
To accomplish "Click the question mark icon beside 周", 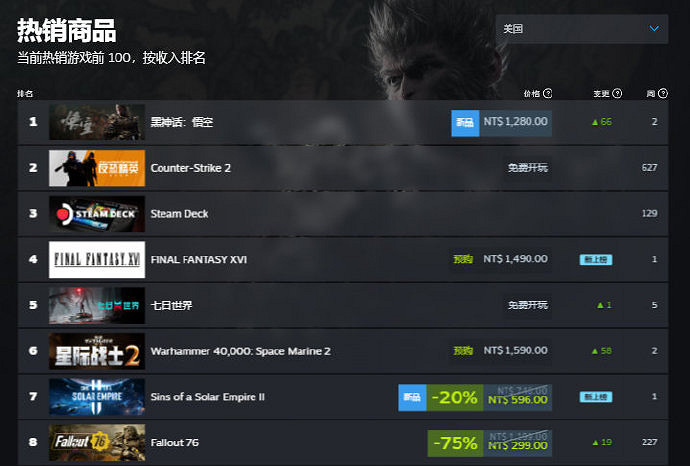I will pos(663,93).
